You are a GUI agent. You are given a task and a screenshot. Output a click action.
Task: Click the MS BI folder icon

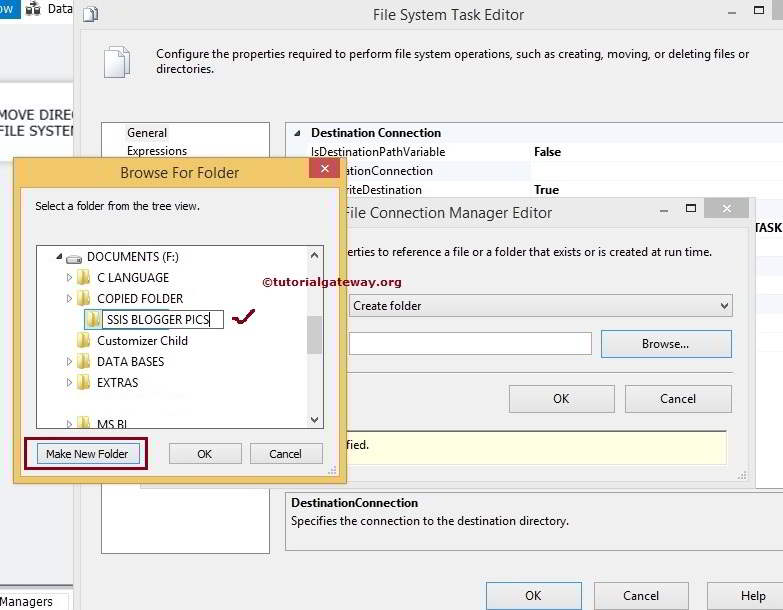tap(84, 423)
